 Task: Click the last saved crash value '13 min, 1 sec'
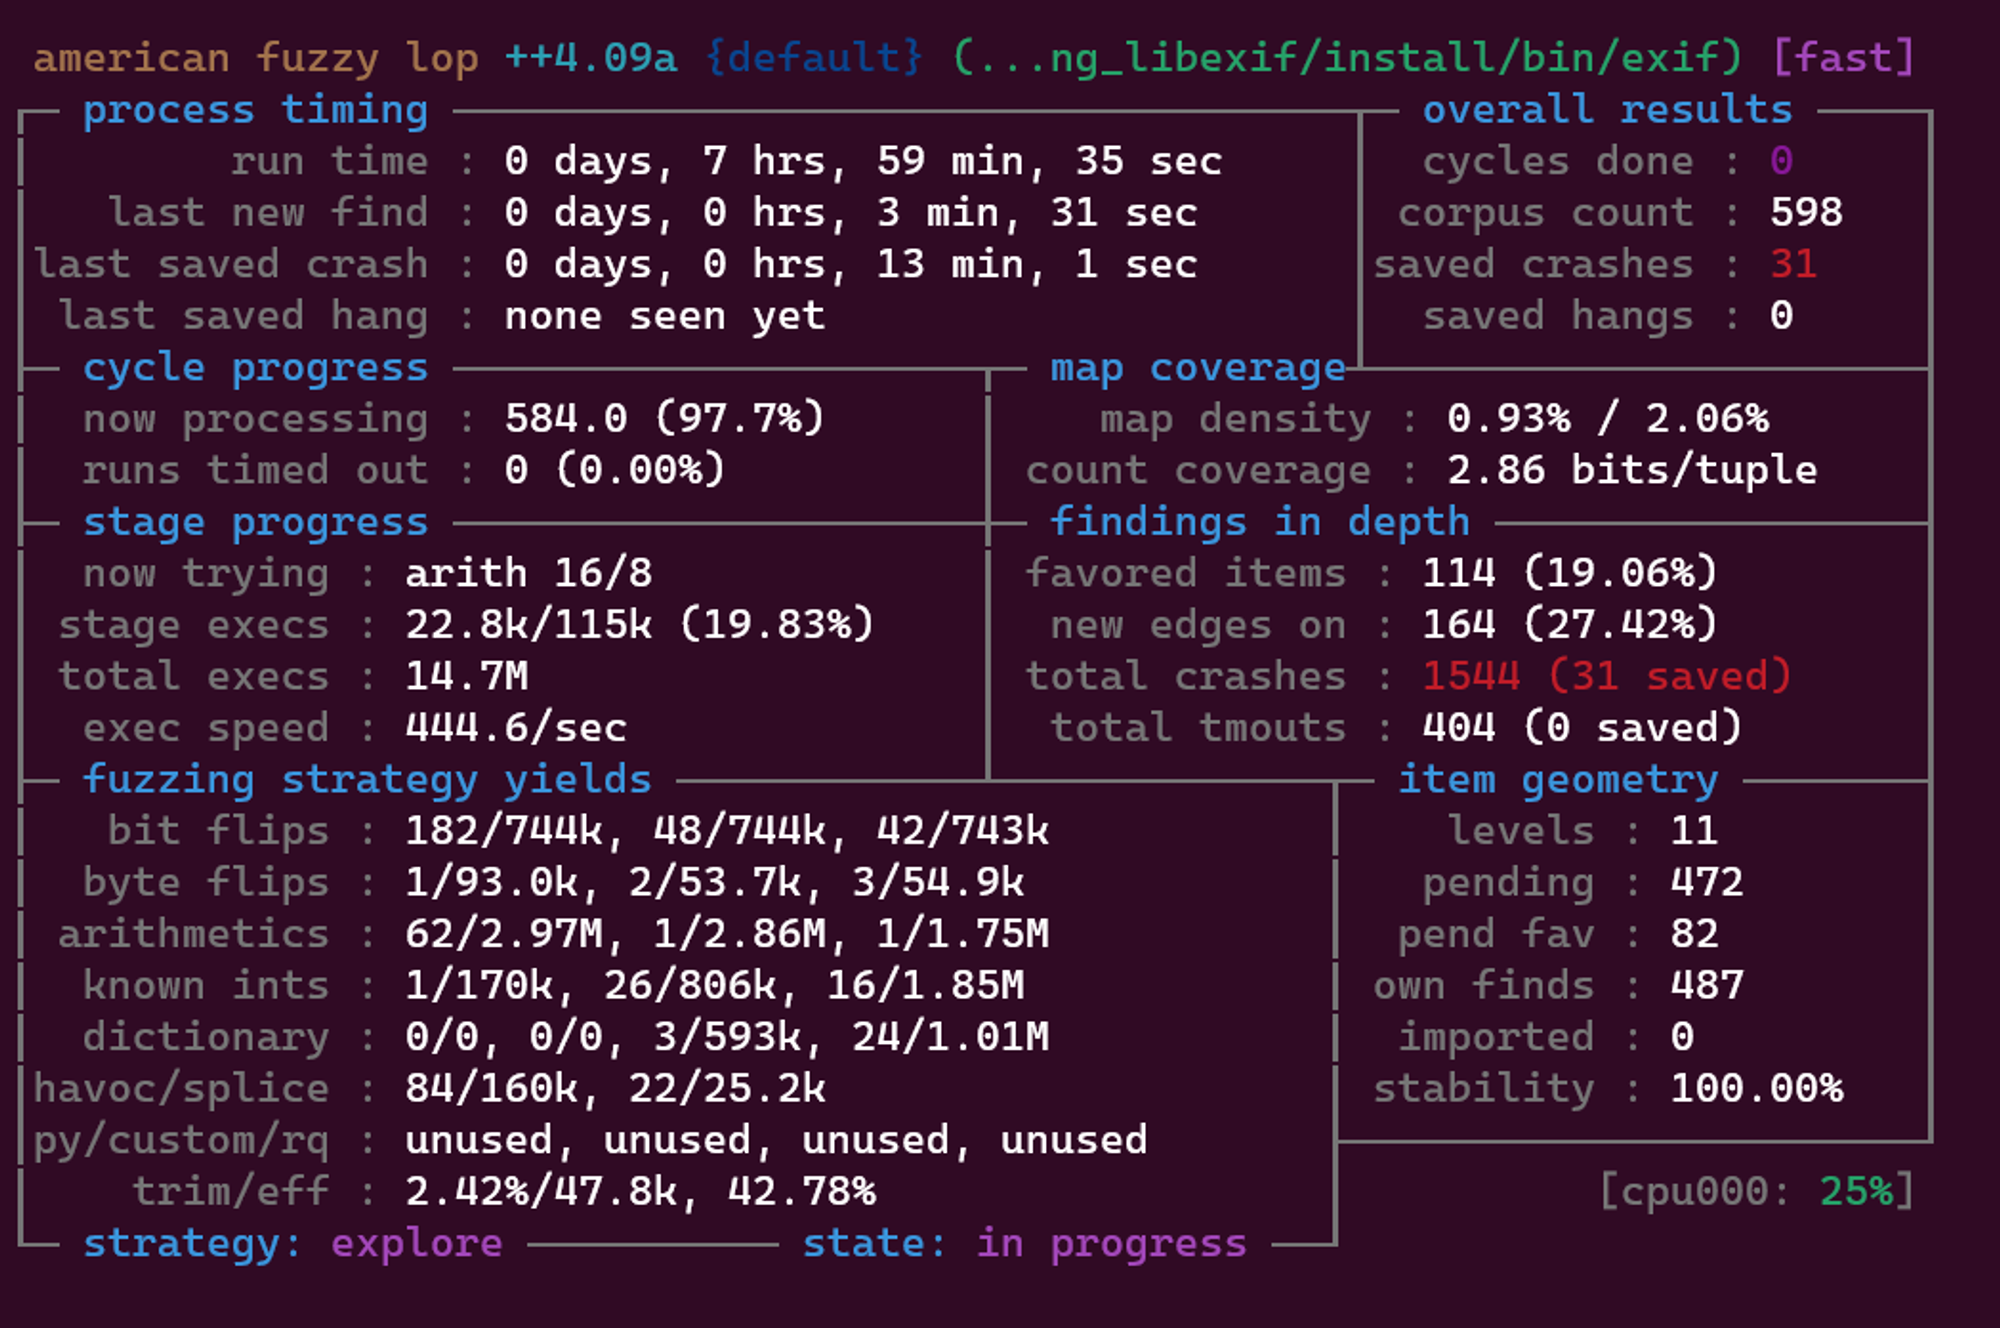tap(1037, 264)
